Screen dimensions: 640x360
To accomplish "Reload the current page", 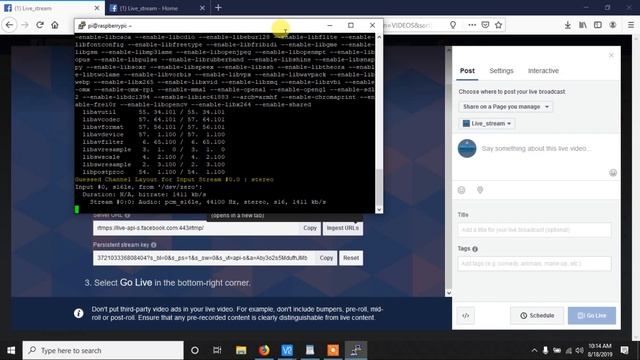I will pyautogui.click(x=40, y=25).
